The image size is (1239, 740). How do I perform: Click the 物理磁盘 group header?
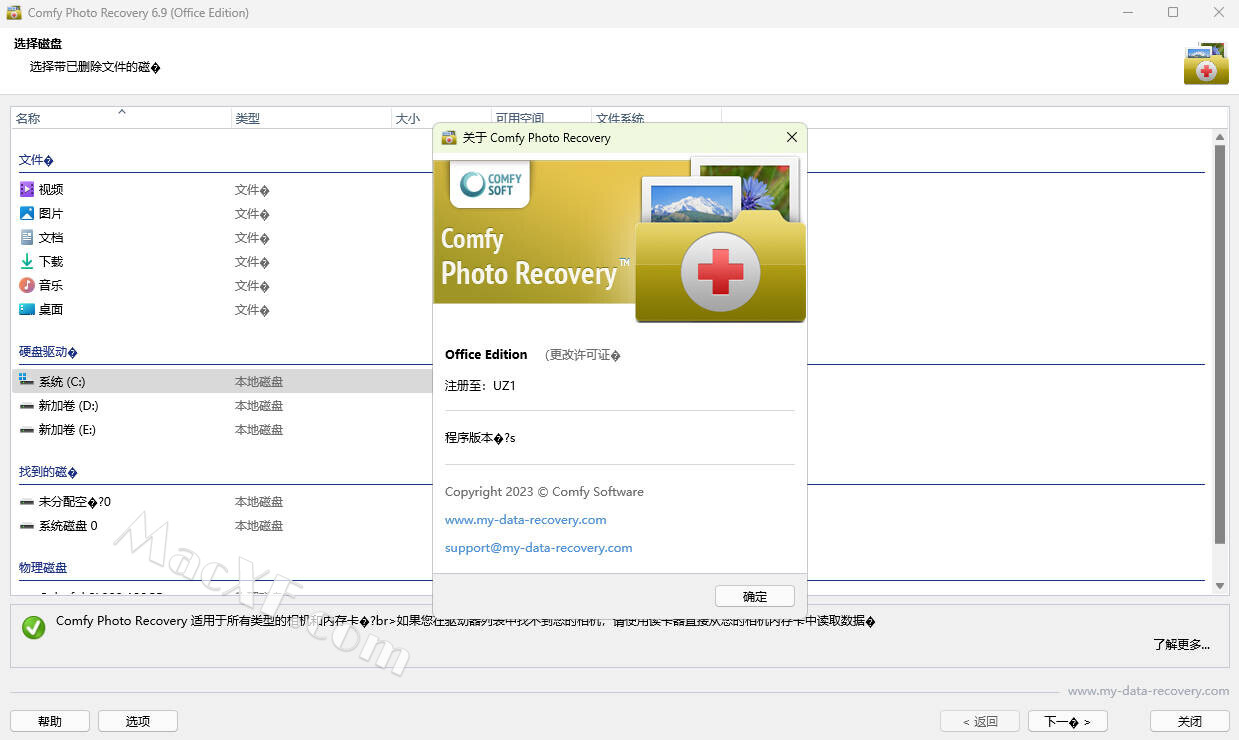[x=43, y=568]
